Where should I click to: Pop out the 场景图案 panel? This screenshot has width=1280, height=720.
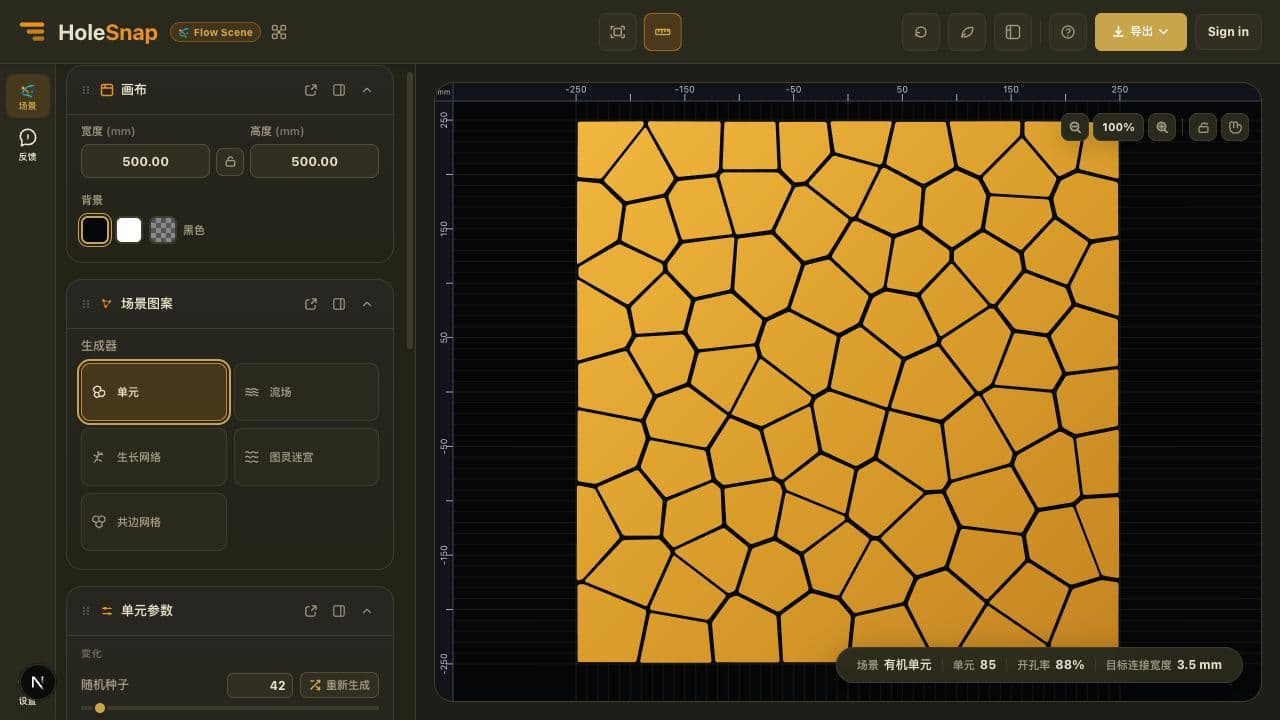tap(311, 304)
